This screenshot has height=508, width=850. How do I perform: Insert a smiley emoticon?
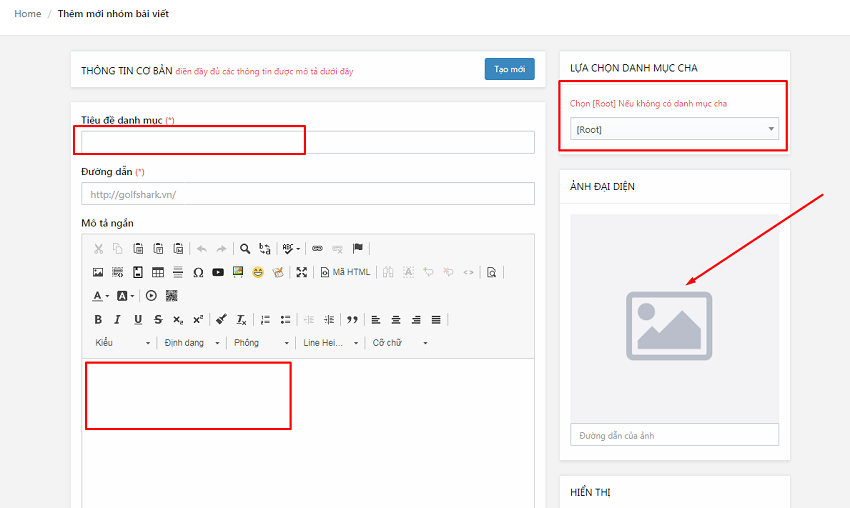click(258, 272)
